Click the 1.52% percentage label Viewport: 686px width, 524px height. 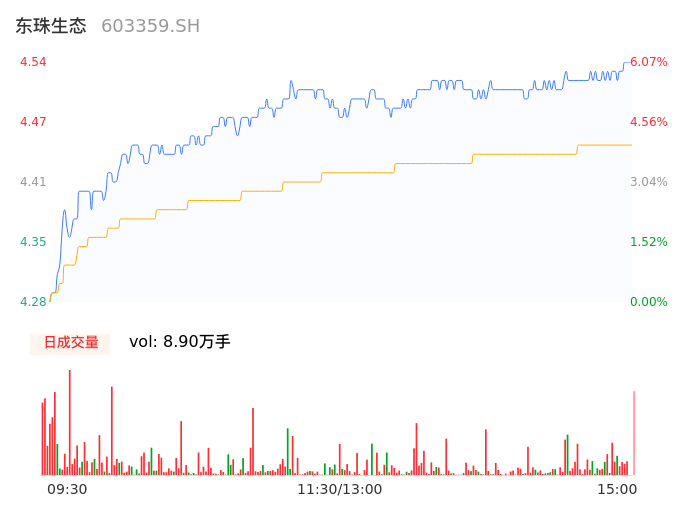648,242
